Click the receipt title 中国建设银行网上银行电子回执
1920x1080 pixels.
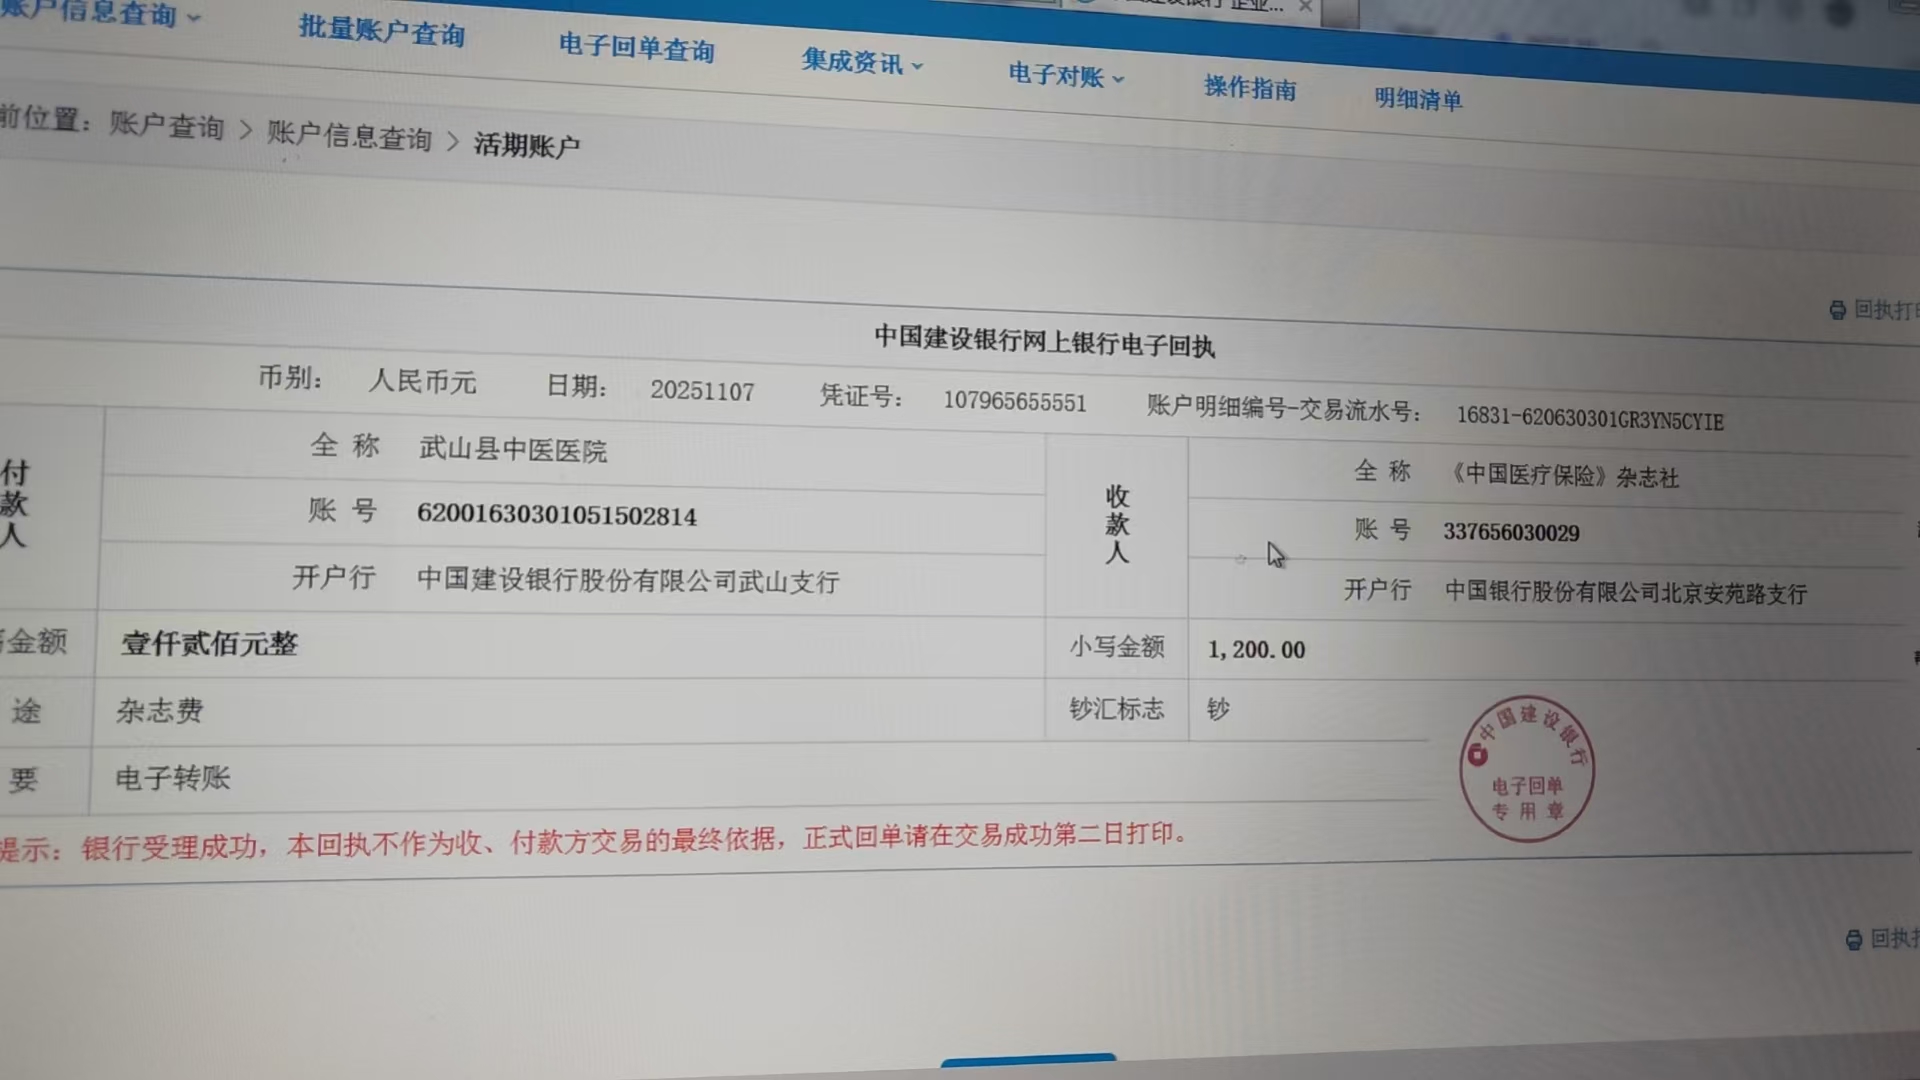[1044, 342]
